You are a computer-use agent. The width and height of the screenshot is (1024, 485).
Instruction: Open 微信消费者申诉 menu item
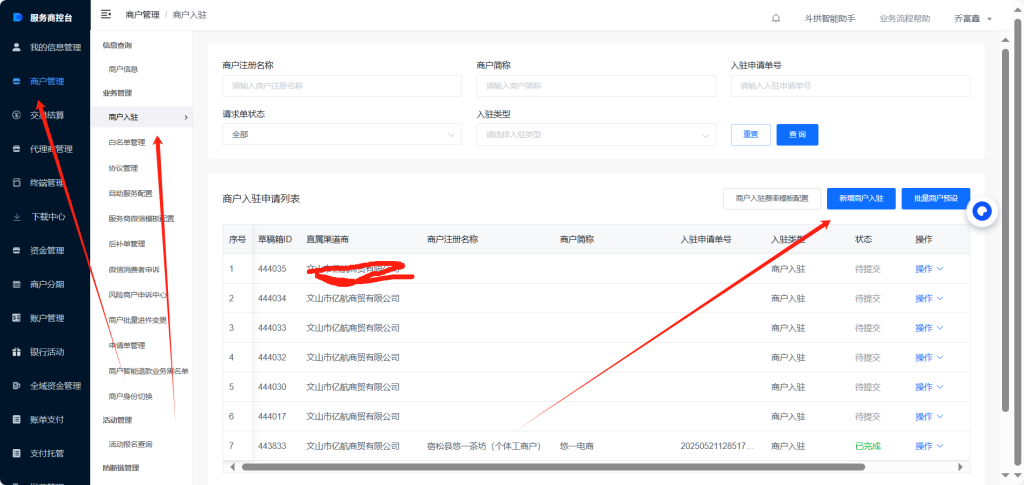point(134,269)
